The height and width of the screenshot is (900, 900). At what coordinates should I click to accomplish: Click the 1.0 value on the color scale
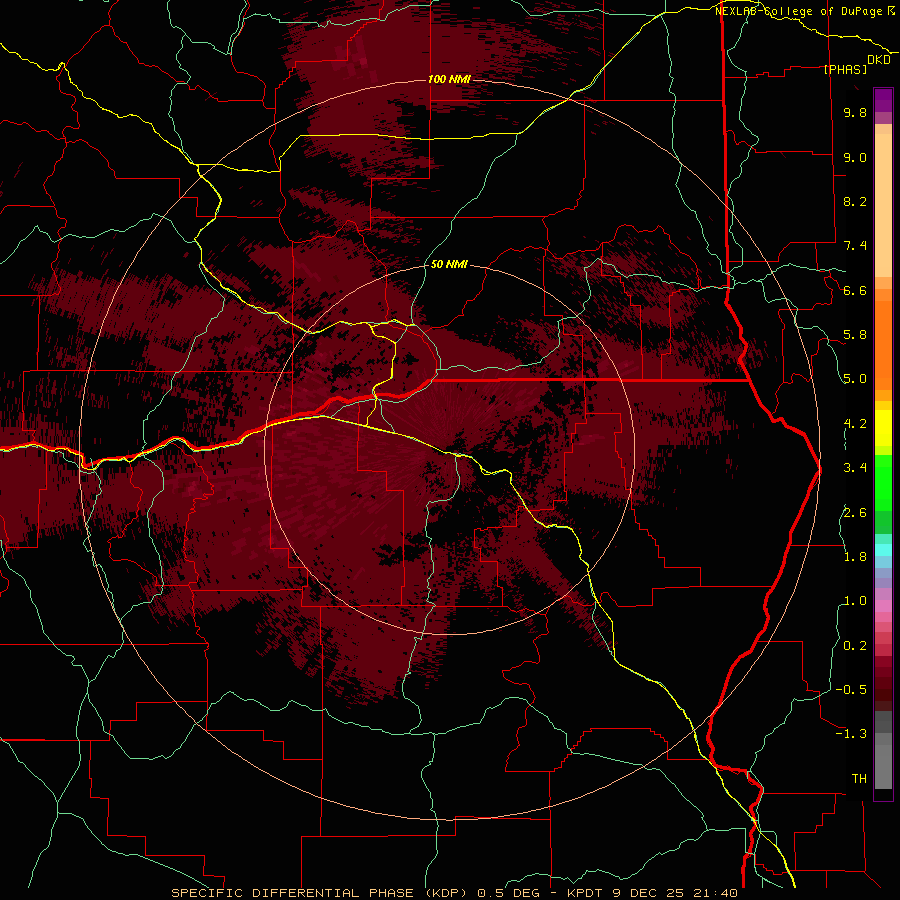[x=855, y=601]
